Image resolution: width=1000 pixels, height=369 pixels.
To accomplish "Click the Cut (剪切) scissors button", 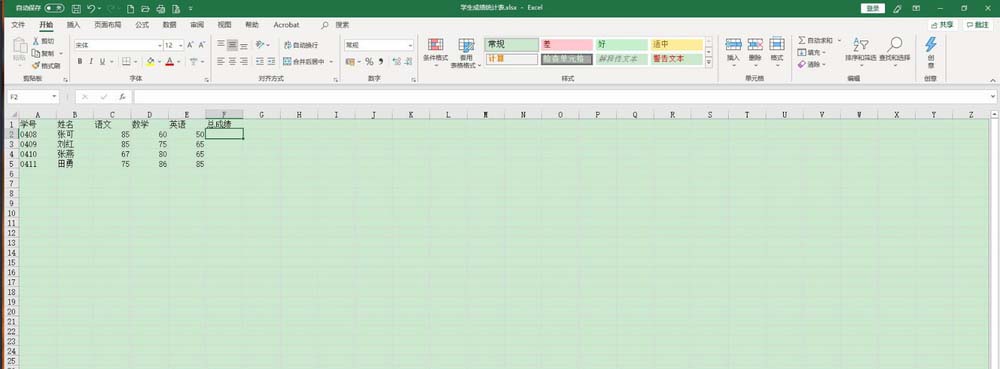I will (44, 41).
